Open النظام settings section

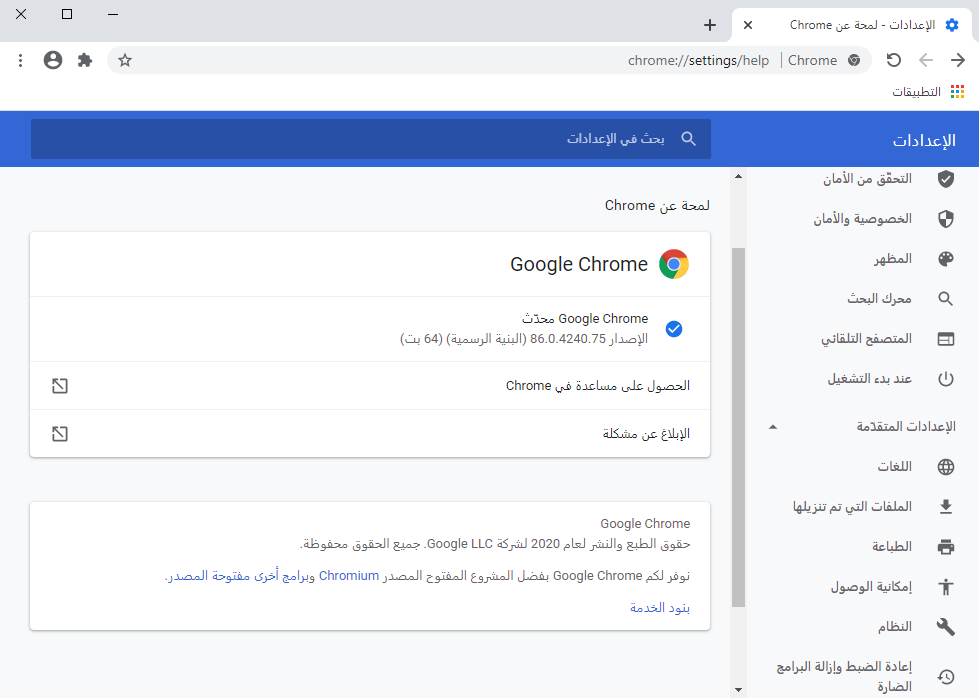click(895, 627)
